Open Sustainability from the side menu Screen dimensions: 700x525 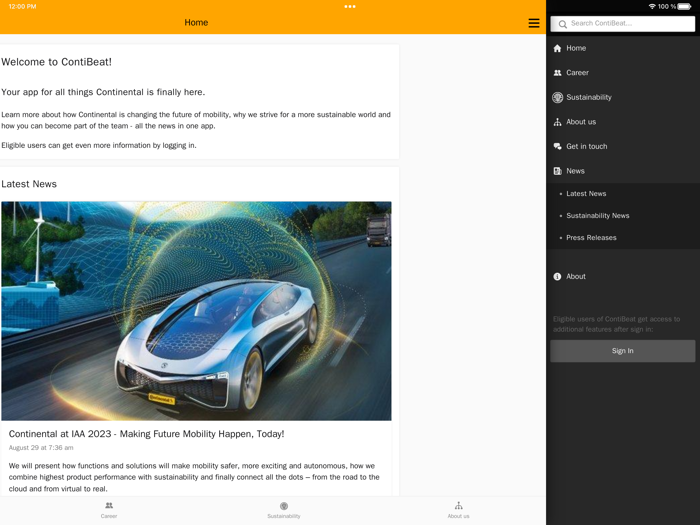click(623, 97)
